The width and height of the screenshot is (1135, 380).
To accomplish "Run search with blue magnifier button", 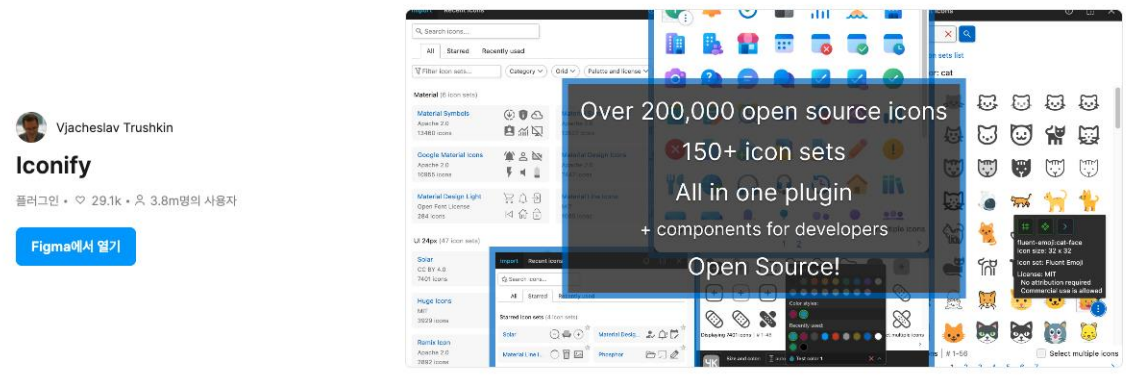I will click(x=967, y=33).
